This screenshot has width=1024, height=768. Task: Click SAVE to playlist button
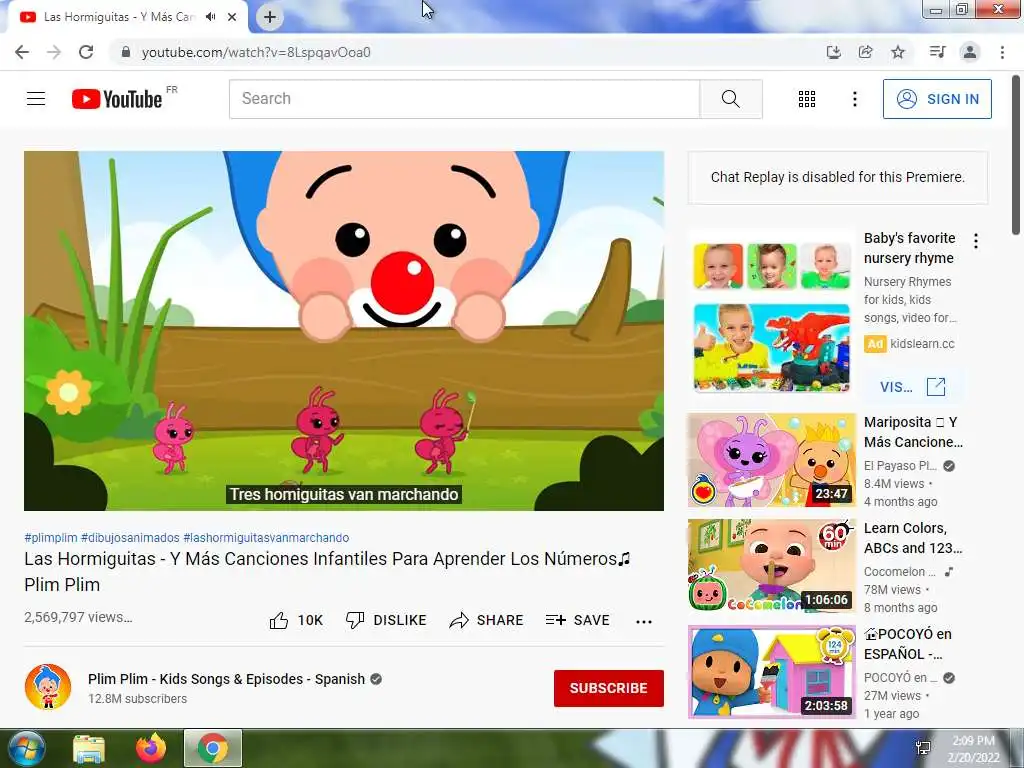pyautogui.click(x=577, y=620)
